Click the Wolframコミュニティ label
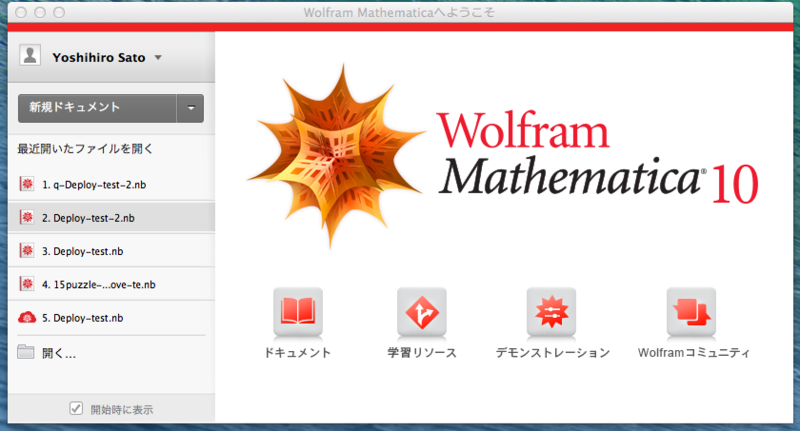This screenshot has height=431, width=800. pyautogui.click(x=694, y=352)
